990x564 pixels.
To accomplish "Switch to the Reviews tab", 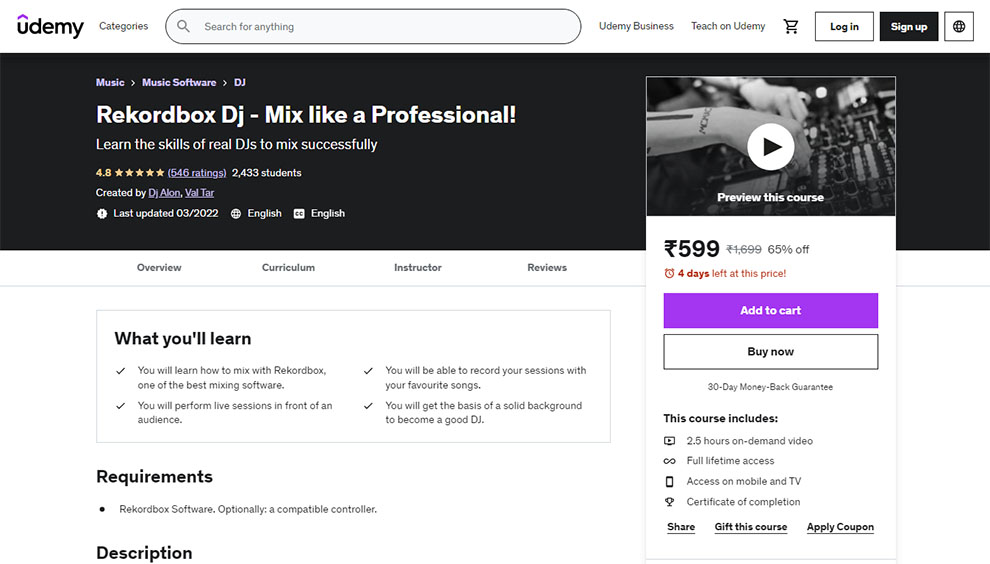I will click(x=547, y=268).
